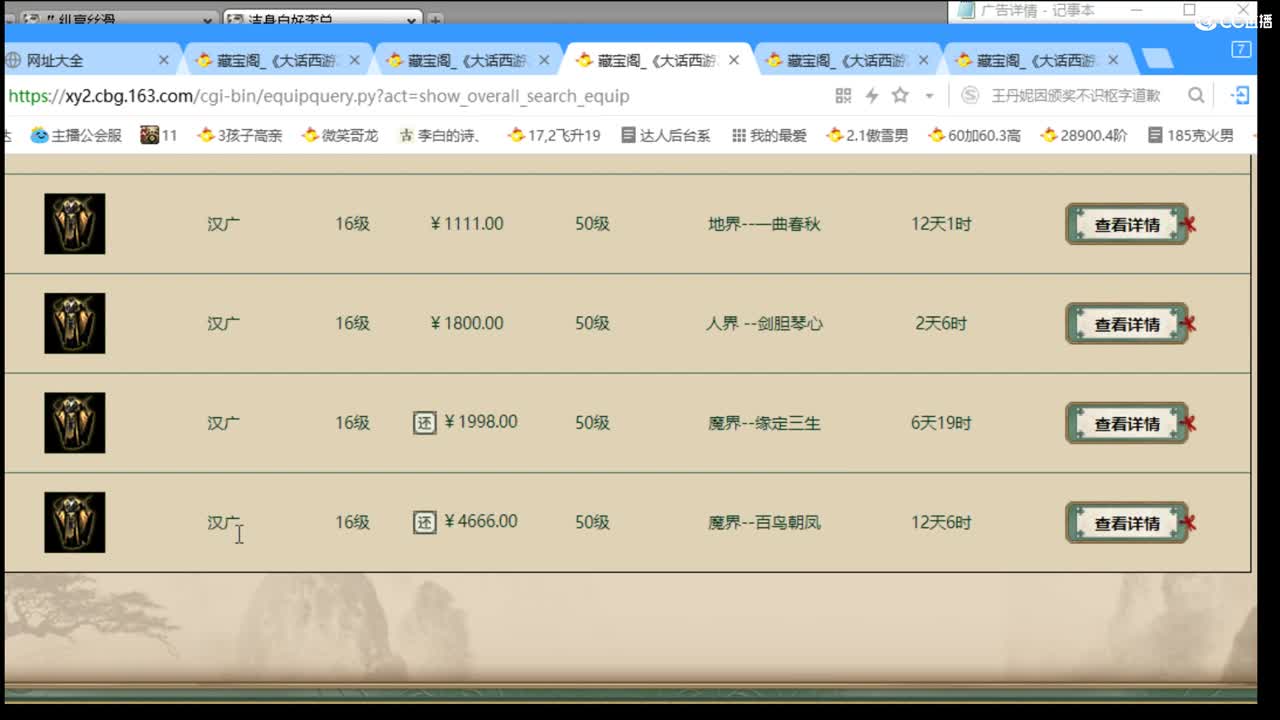Click the login icon at toolbar end

(x=1241, y=95)
